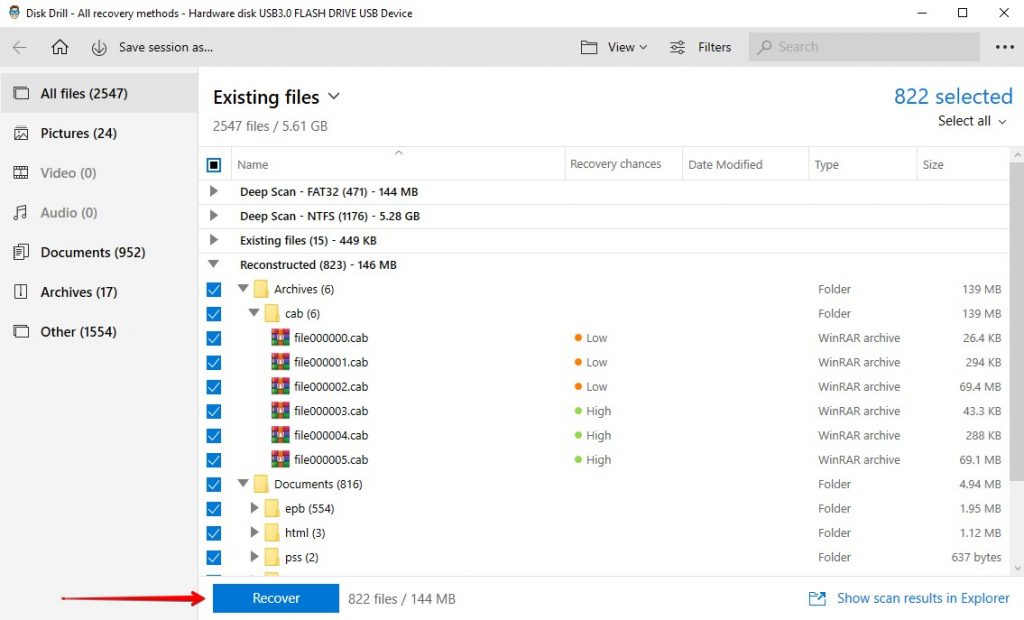Open the Filters panel
The image size is (1024, 620).
[x=678, y=46]
